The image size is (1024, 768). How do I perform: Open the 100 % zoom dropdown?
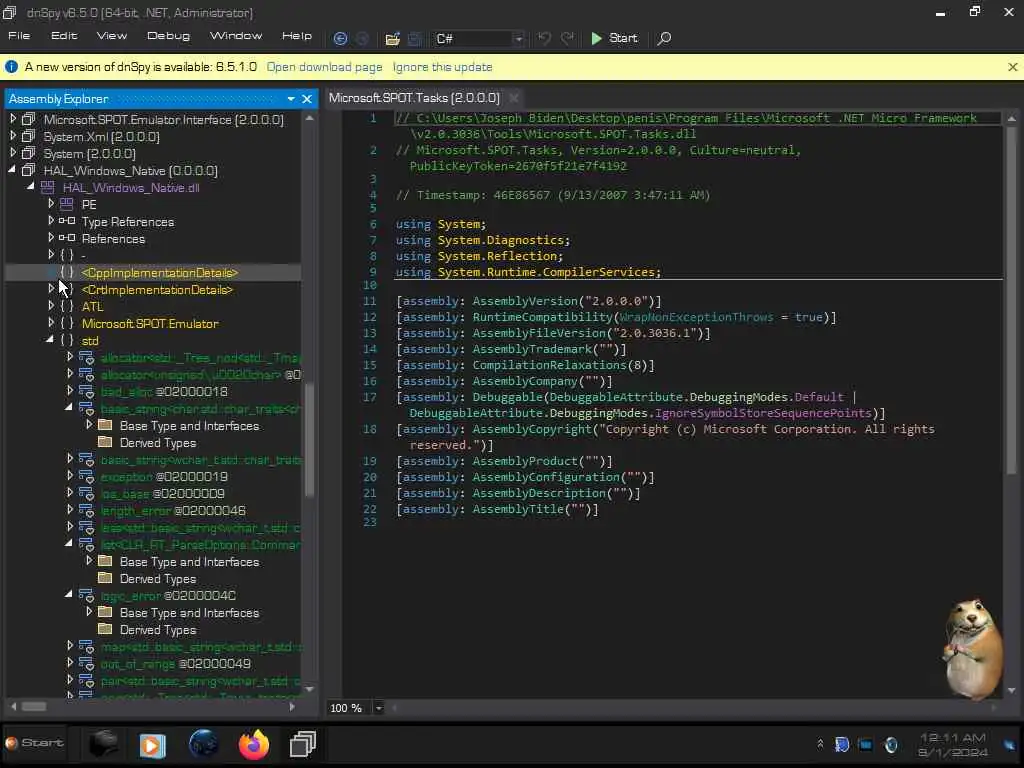(378, 708)
